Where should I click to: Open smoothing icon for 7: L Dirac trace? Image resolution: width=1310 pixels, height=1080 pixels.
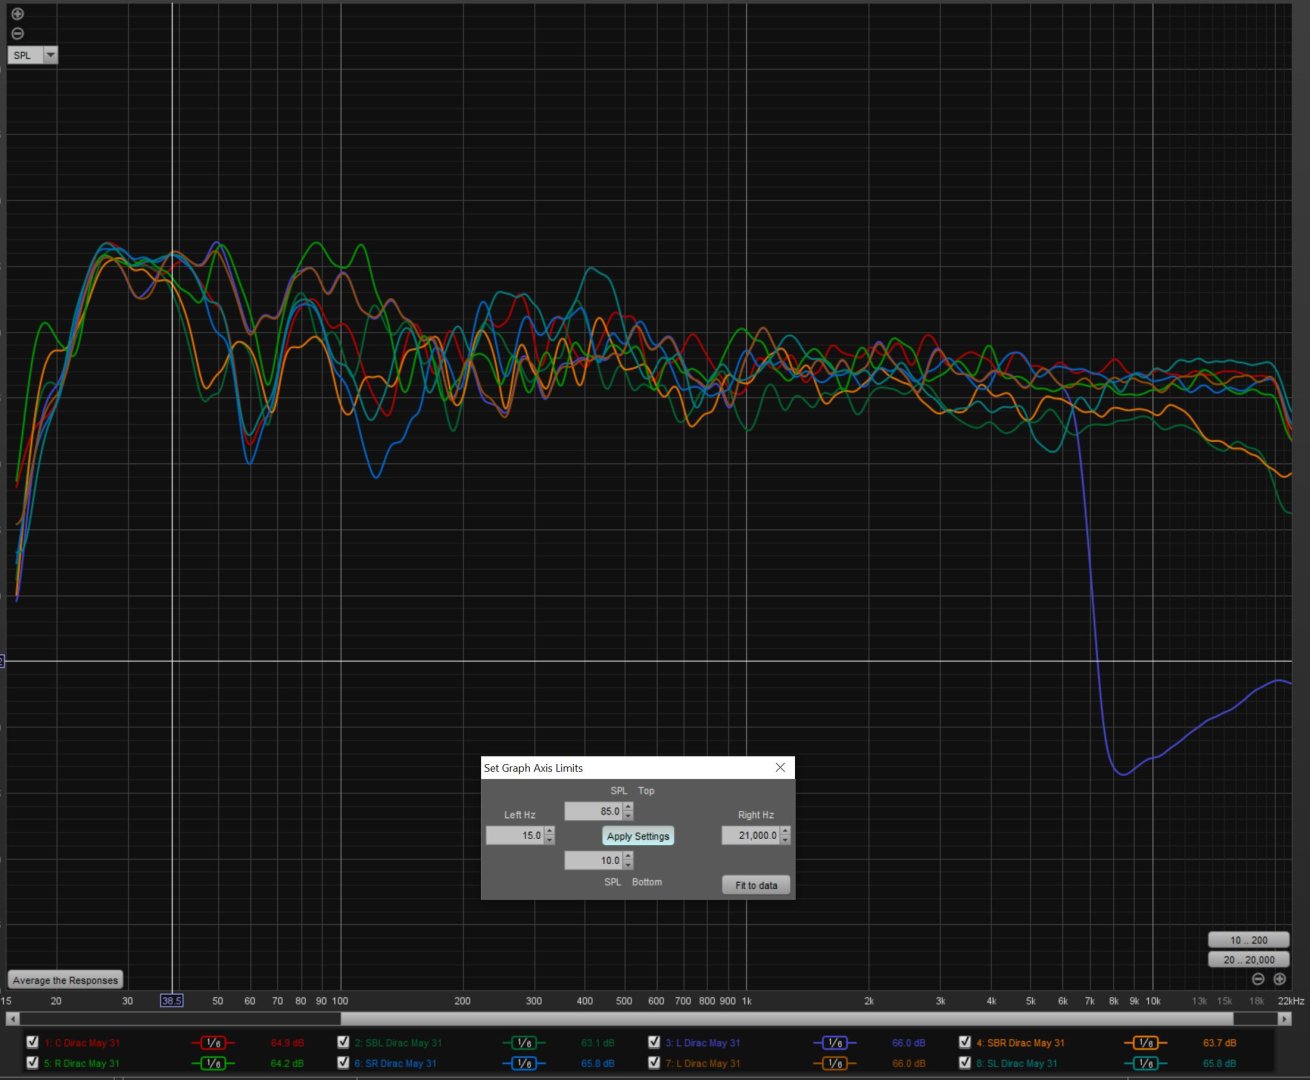point(834,1063)
